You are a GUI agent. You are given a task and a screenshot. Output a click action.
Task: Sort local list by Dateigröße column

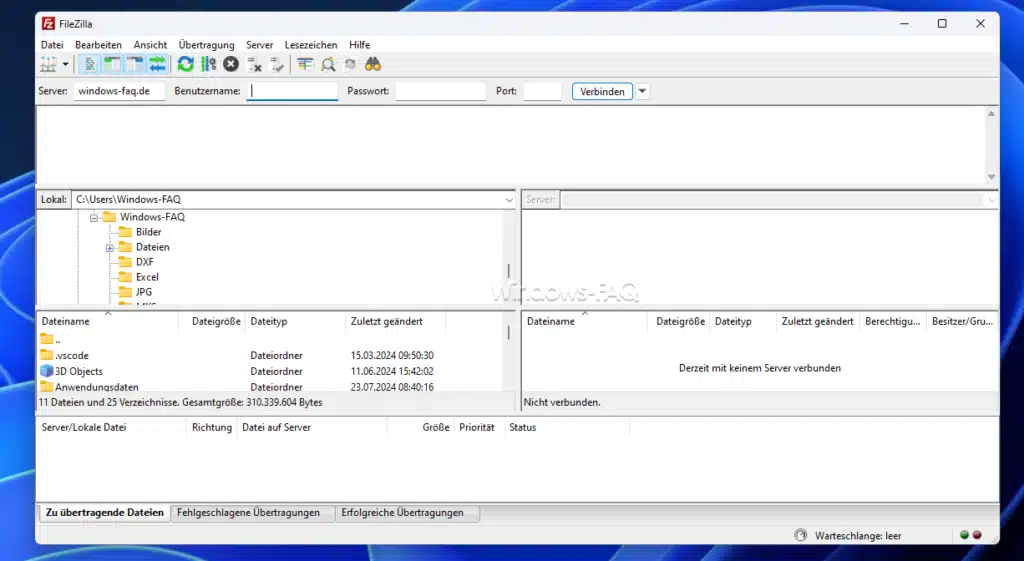[212, 321]
